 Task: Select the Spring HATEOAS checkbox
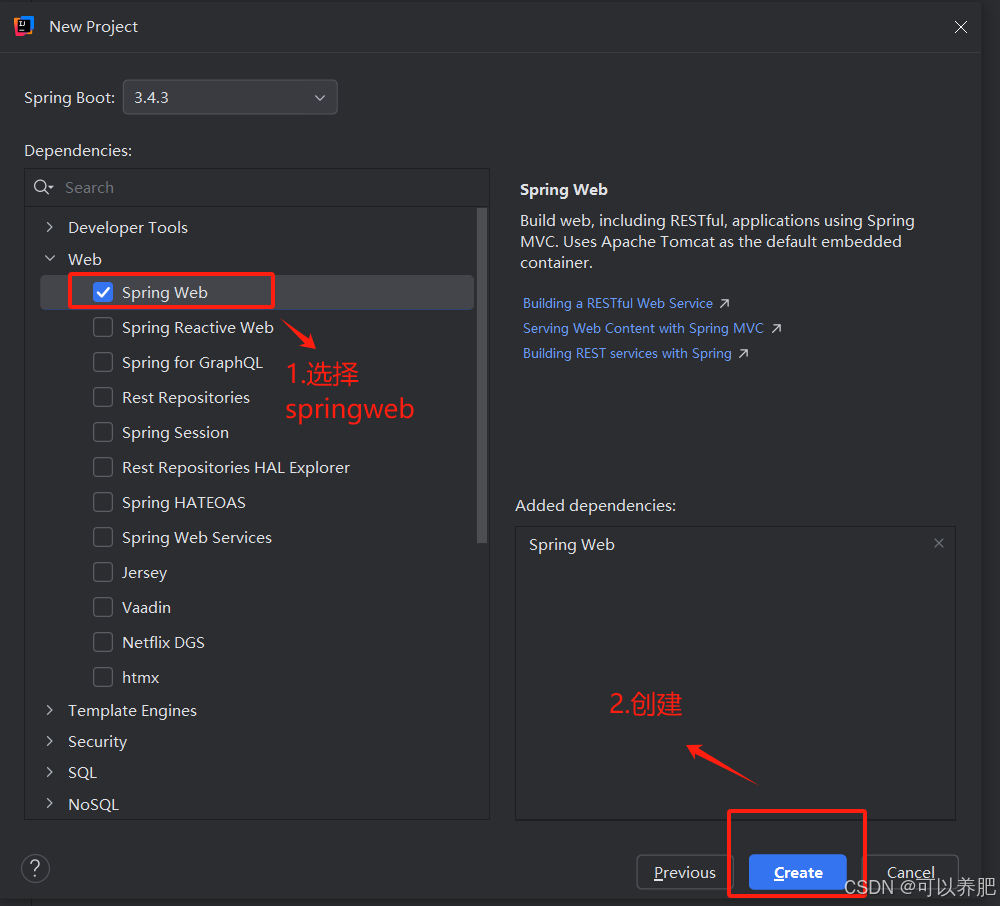pyautogui.click(x=103, y=502)
